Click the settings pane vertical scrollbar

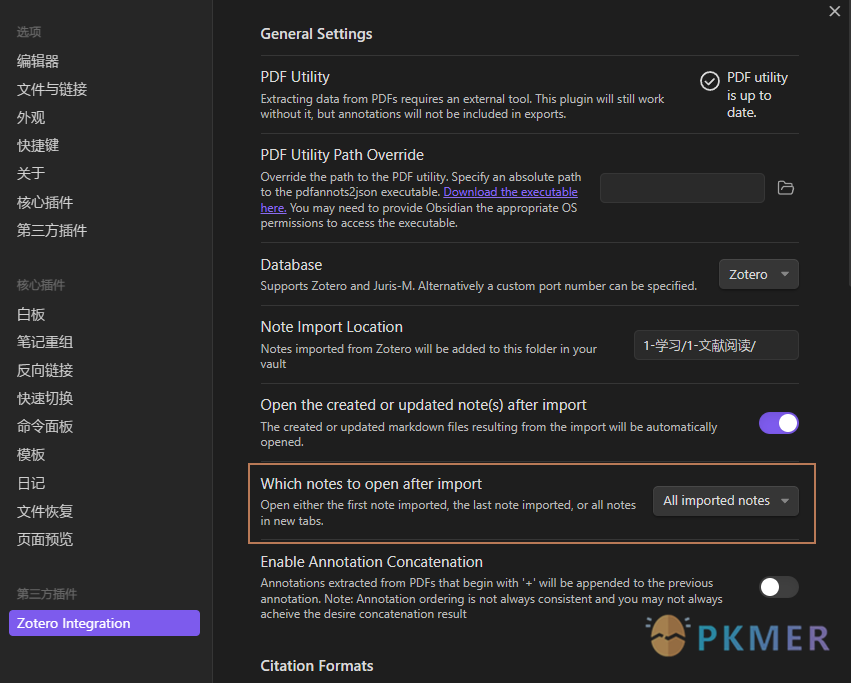(848, 141)
